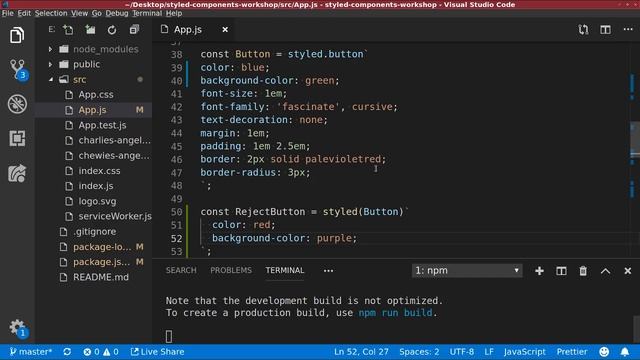Kill terminal with trash icon
The image size is (640, 360).
click(583, 271)
